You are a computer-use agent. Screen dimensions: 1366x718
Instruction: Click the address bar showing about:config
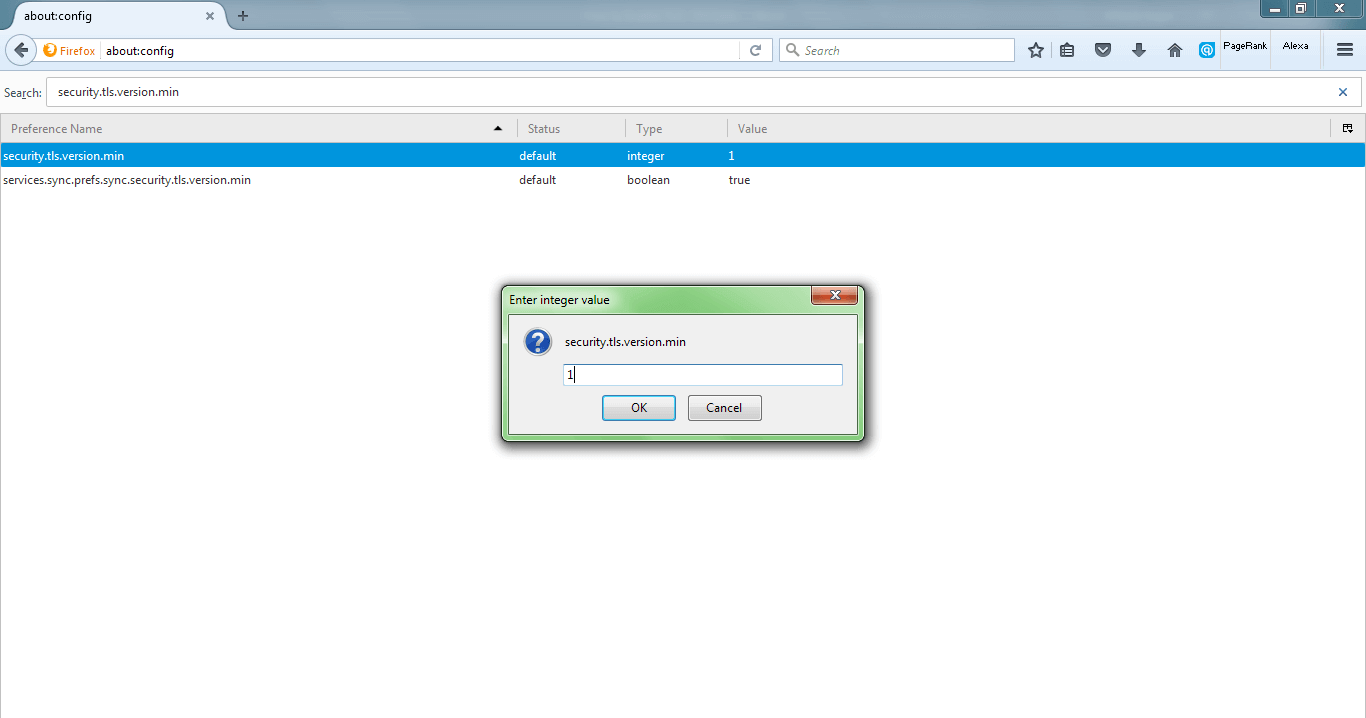(x=420, y=50)
